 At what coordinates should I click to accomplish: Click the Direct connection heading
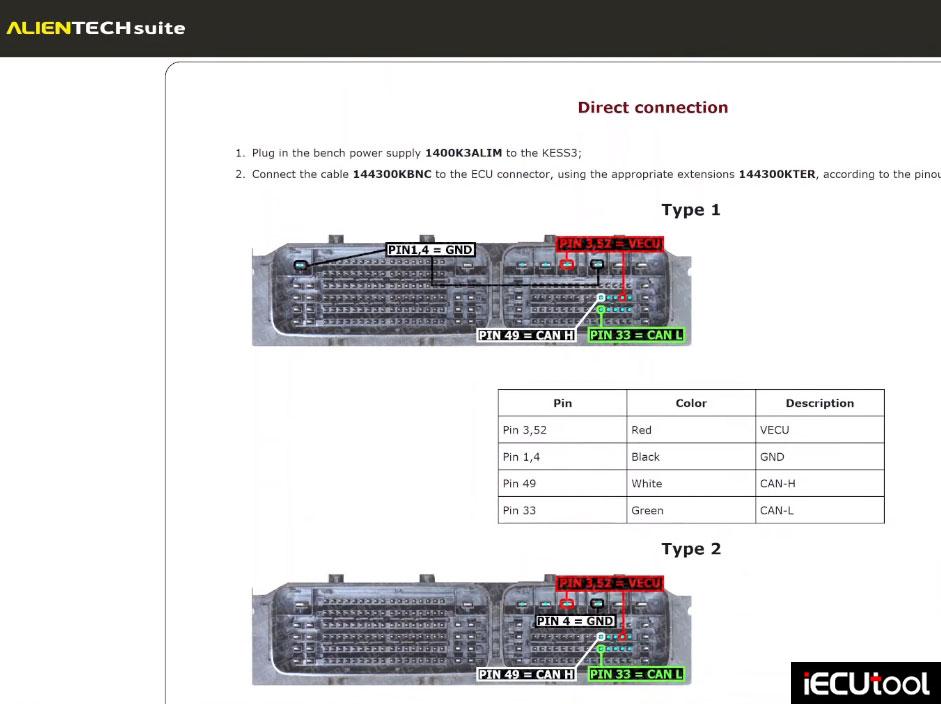[x=652, y=107]
